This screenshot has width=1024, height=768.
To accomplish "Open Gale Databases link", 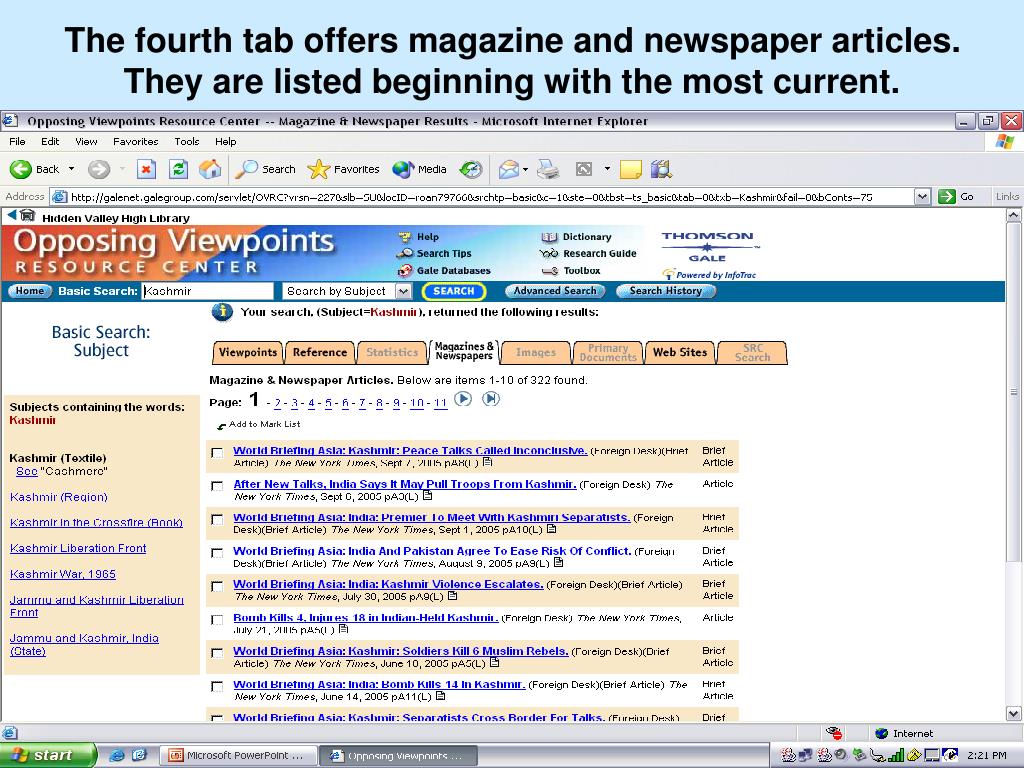I will click(453, 270).
